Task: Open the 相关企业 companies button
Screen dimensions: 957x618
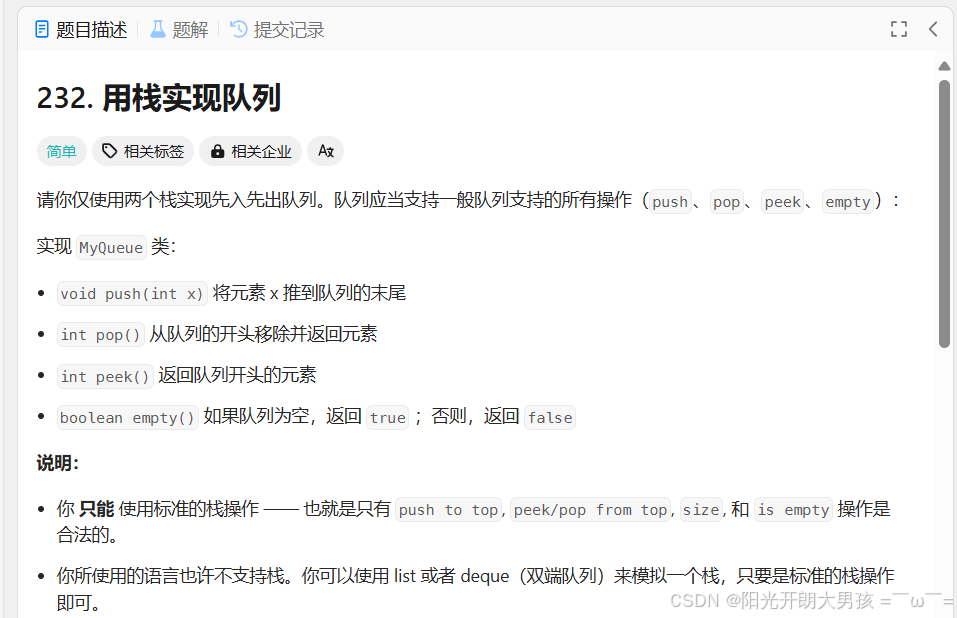Action: [250, 151]
